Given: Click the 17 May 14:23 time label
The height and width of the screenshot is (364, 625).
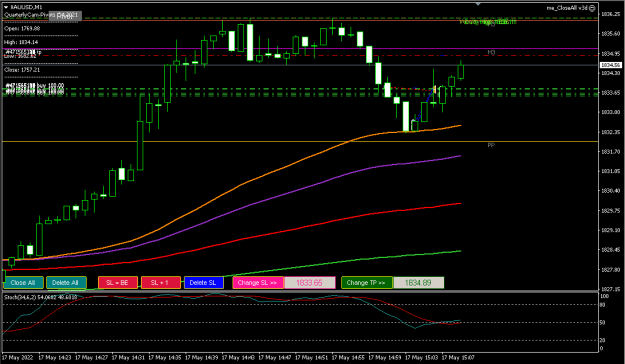Looking at the screenshot, I should tap(55, 357).
